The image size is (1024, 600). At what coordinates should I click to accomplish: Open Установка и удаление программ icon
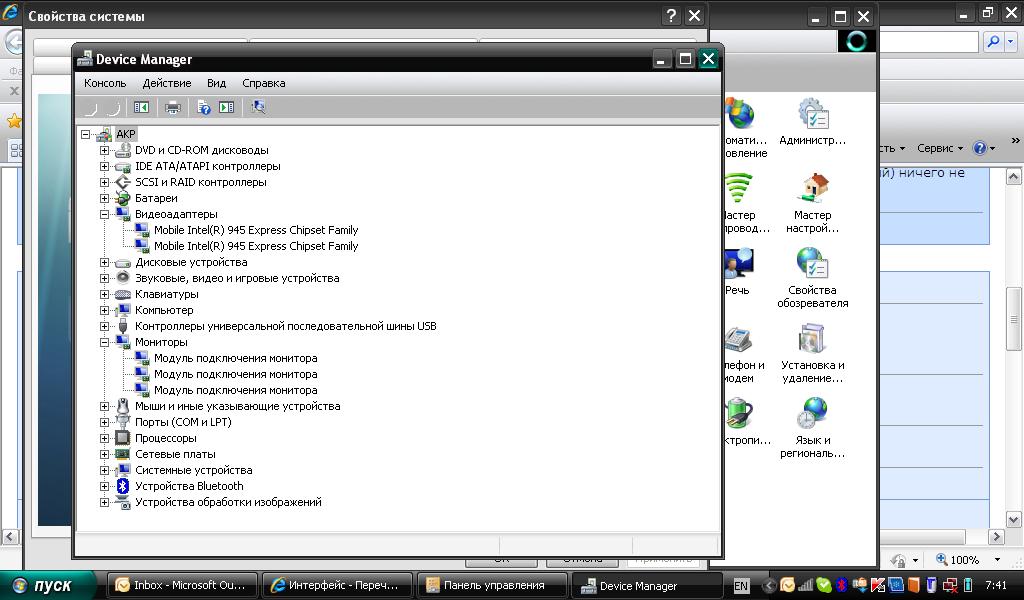[812, 353]
